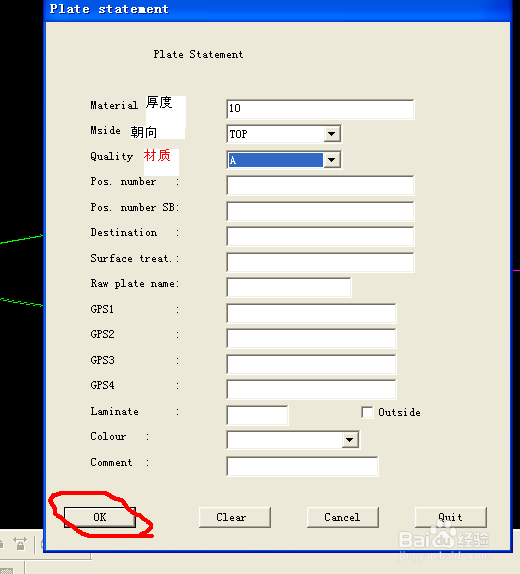Click the Destination label
The width and height of the screenshot is (520, 574).
point(124,232)
